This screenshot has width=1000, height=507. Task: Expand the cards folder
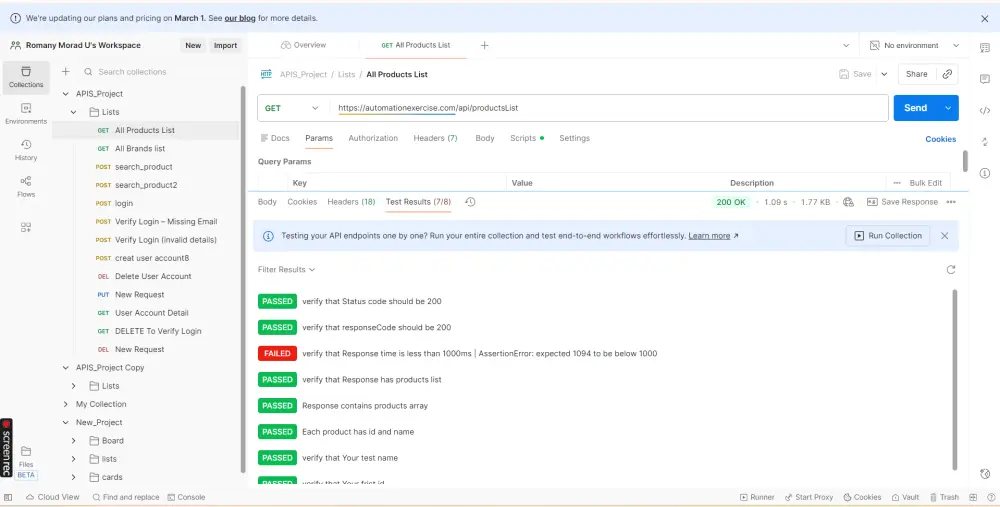click(74, 477)
